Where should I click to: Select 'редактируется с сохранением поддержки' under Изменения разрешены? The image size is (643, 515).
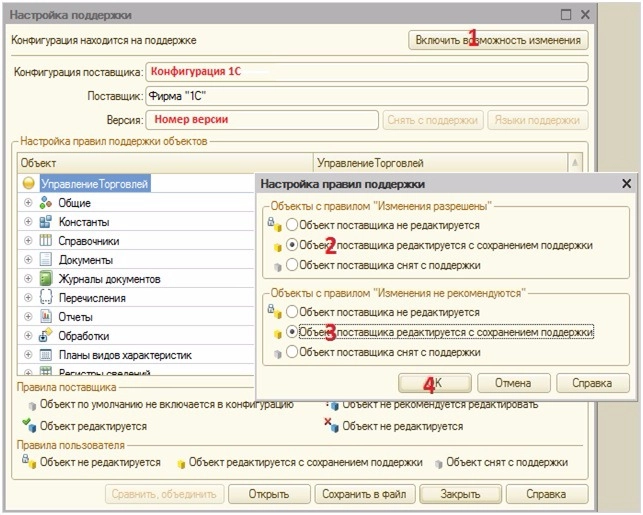pos(292,245)
